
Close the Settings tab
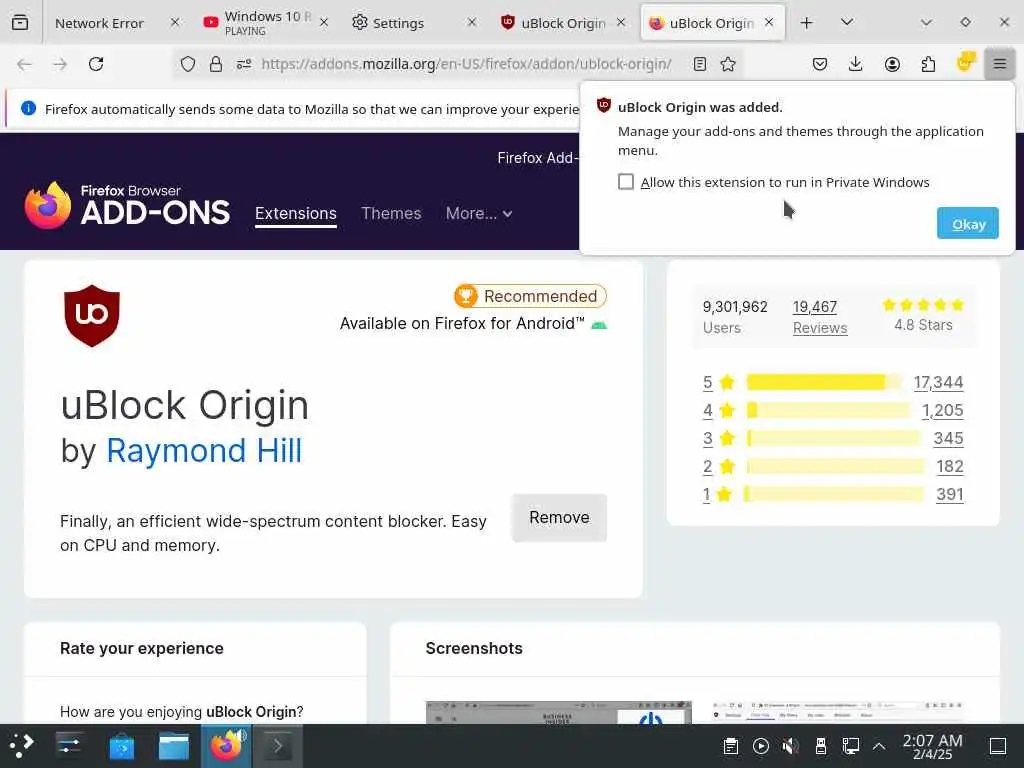472,22
